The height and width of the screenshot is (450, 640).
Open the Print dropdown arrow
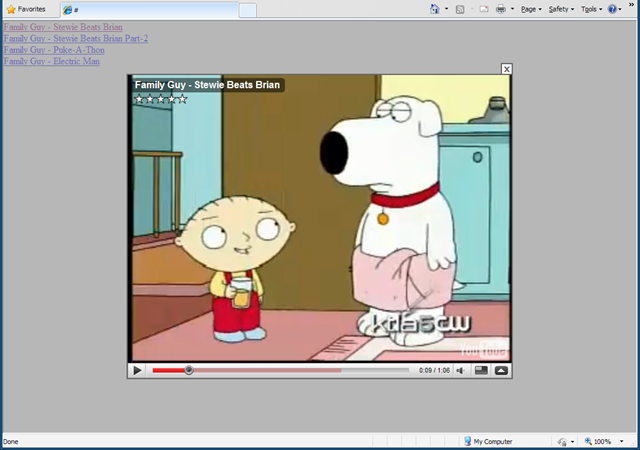coord(512,9)
